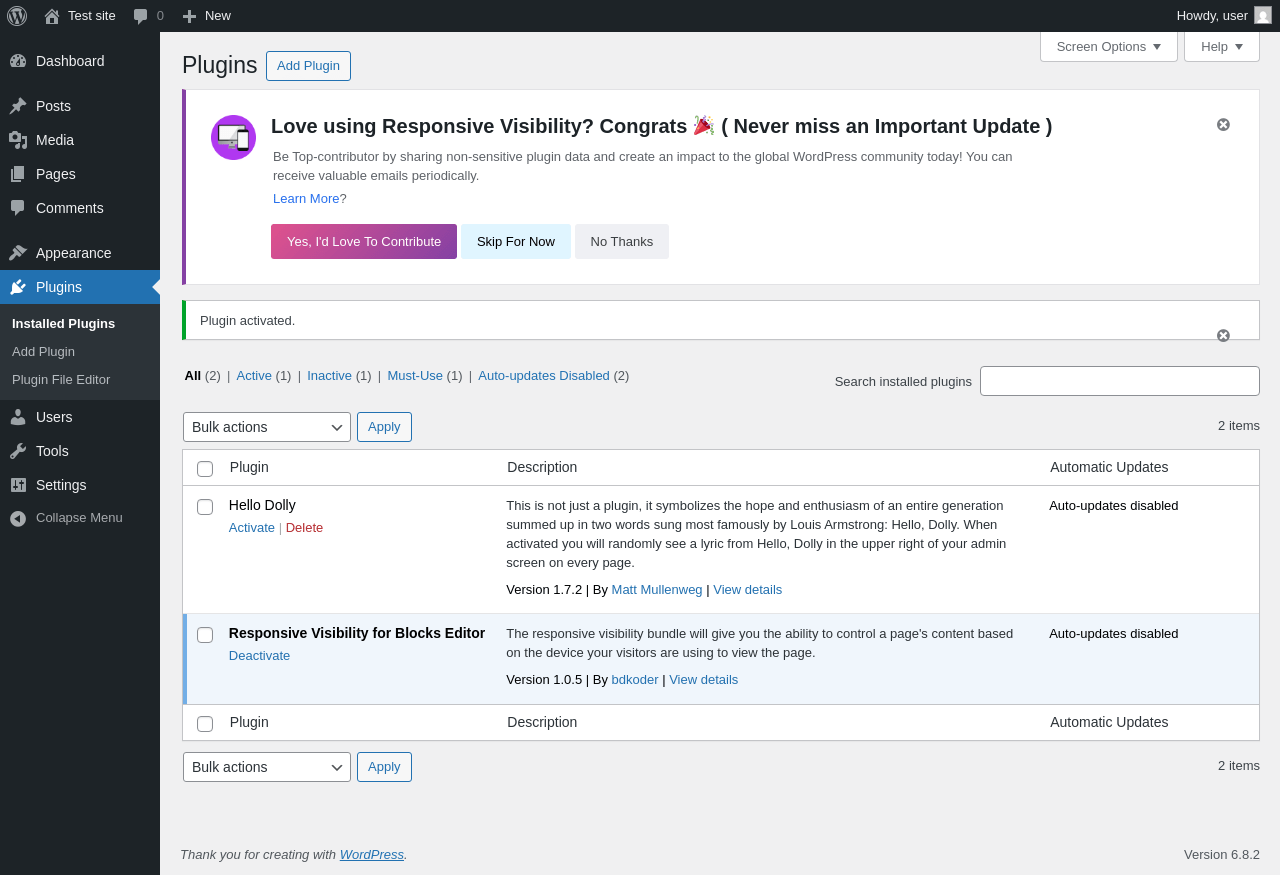Tick the Hello Dolly checkbox
Screen dimensions: 1280x875
[x=205, y=507]
